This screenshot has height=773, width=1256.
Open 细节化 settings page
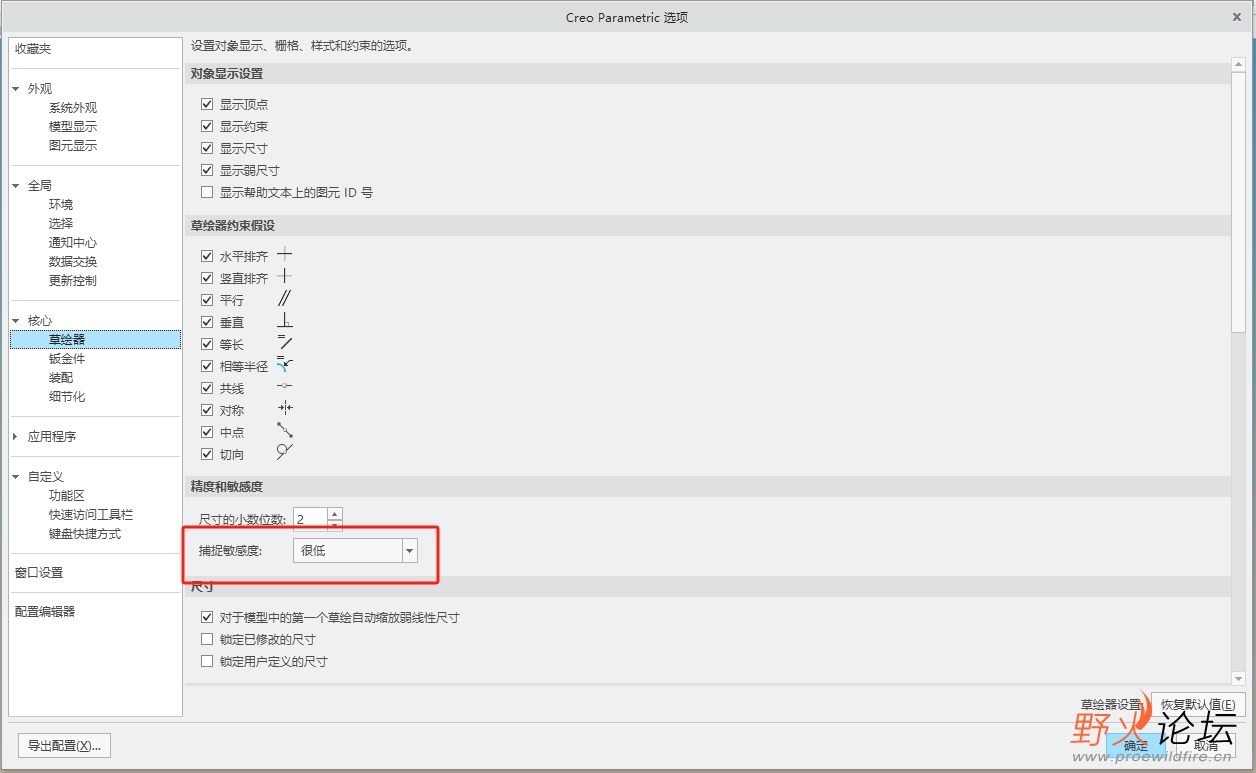coord(67,397)
